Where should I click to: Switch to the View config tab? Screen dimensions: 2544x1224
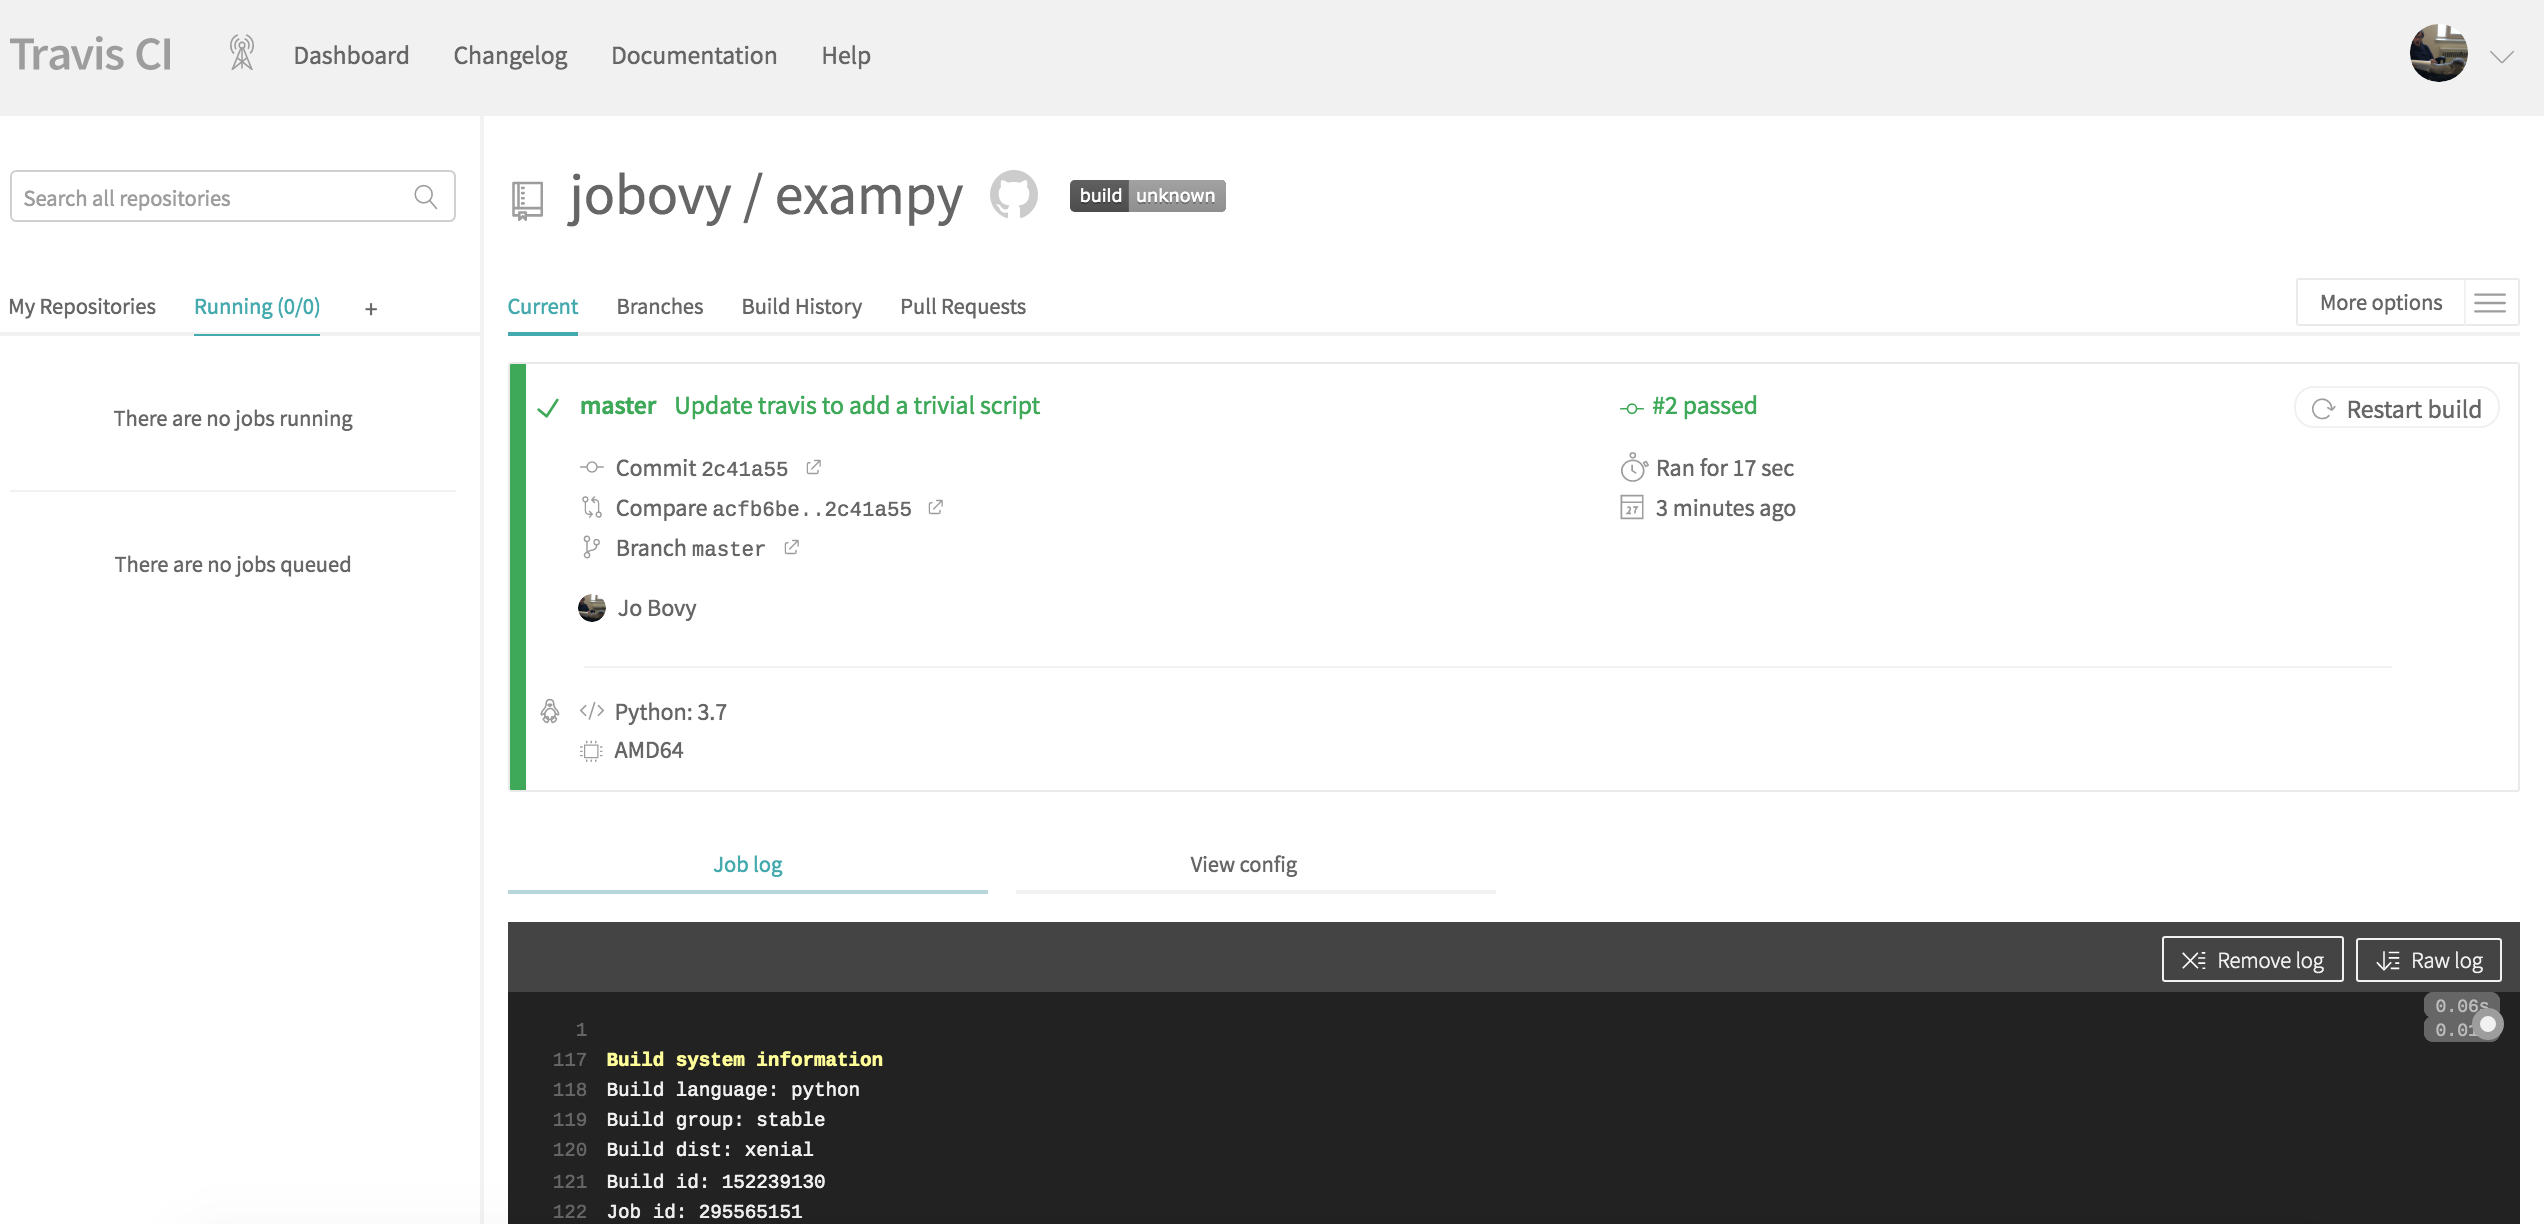(1241, 862)
